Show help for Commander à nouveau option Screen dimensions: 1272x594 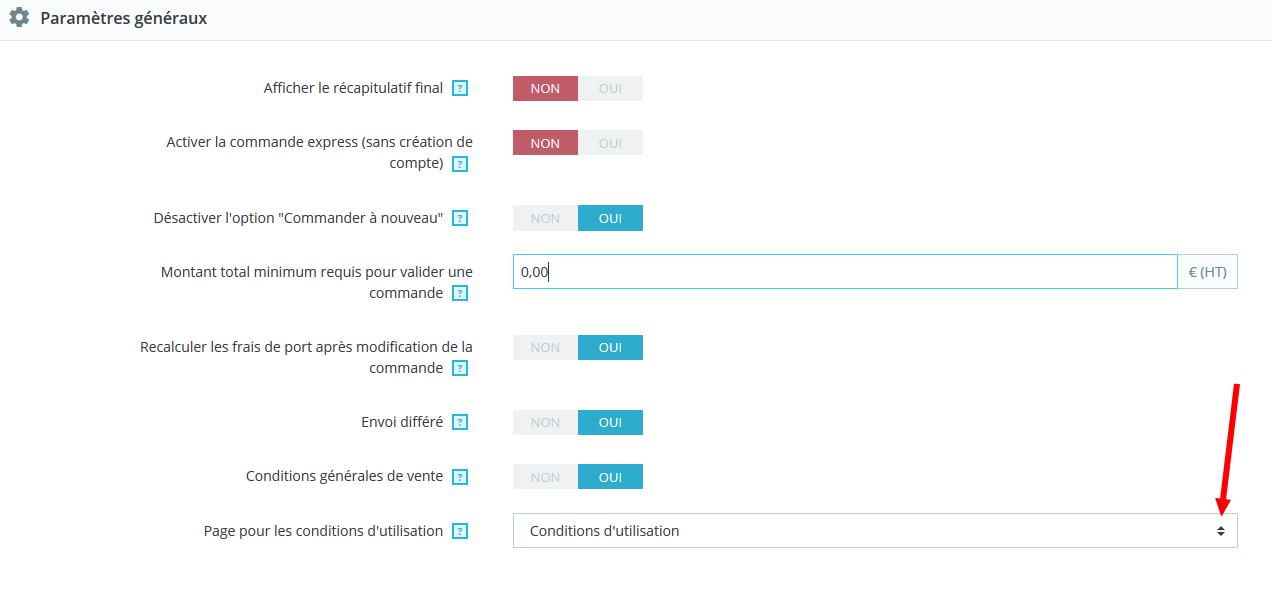pos(460,218)
